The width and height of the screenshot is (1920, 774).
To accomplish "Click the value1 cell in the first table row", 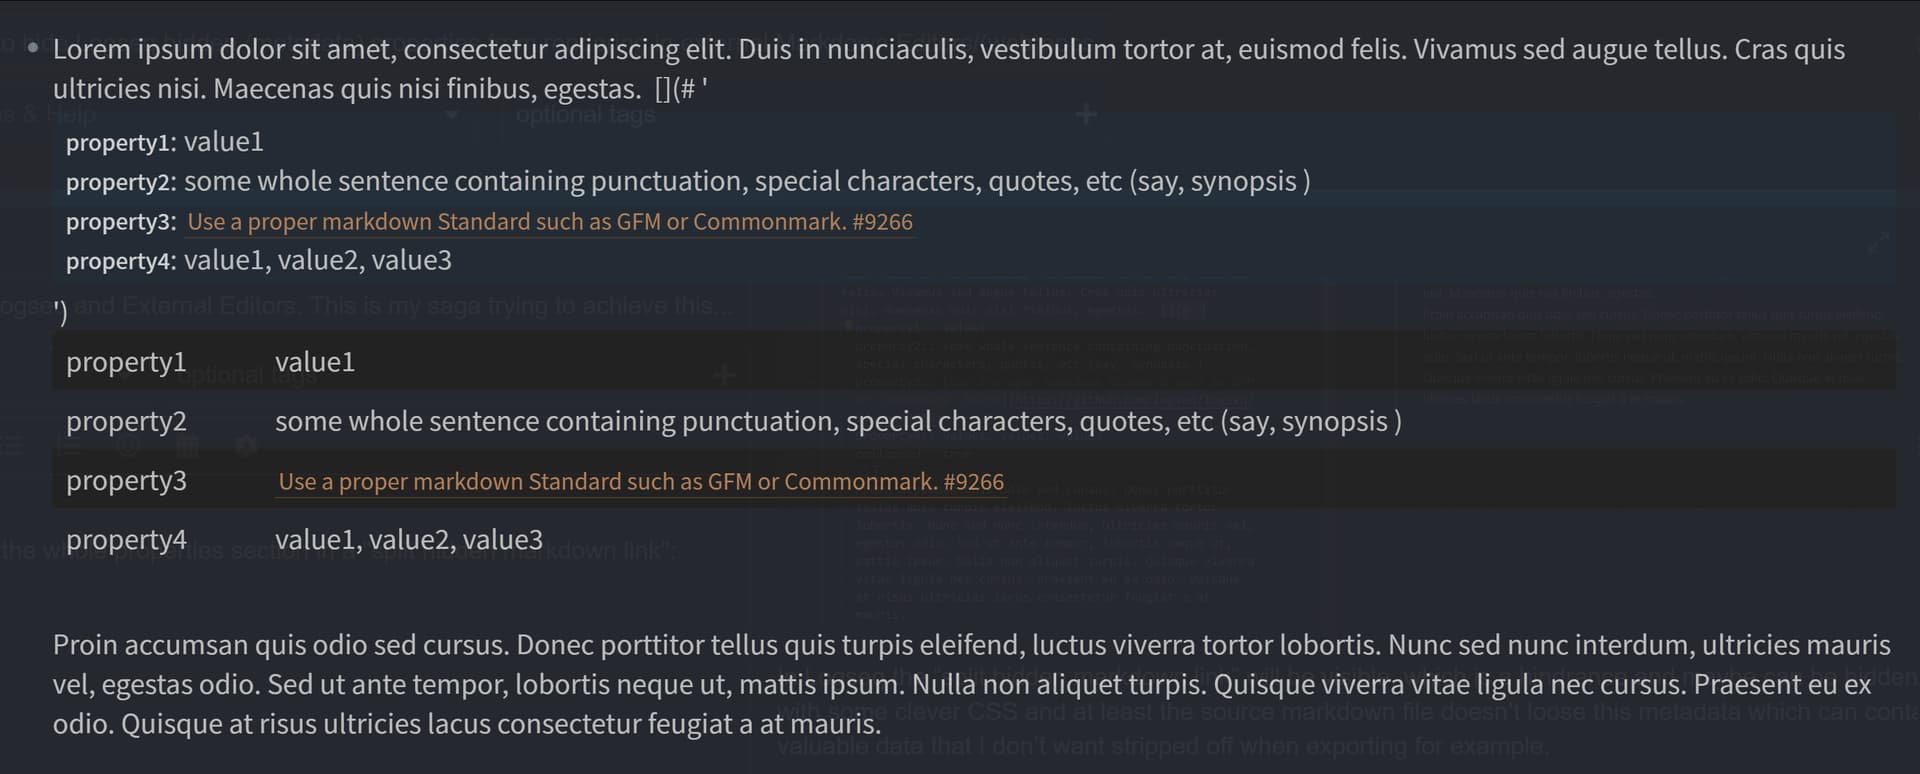I will (315, 362).
